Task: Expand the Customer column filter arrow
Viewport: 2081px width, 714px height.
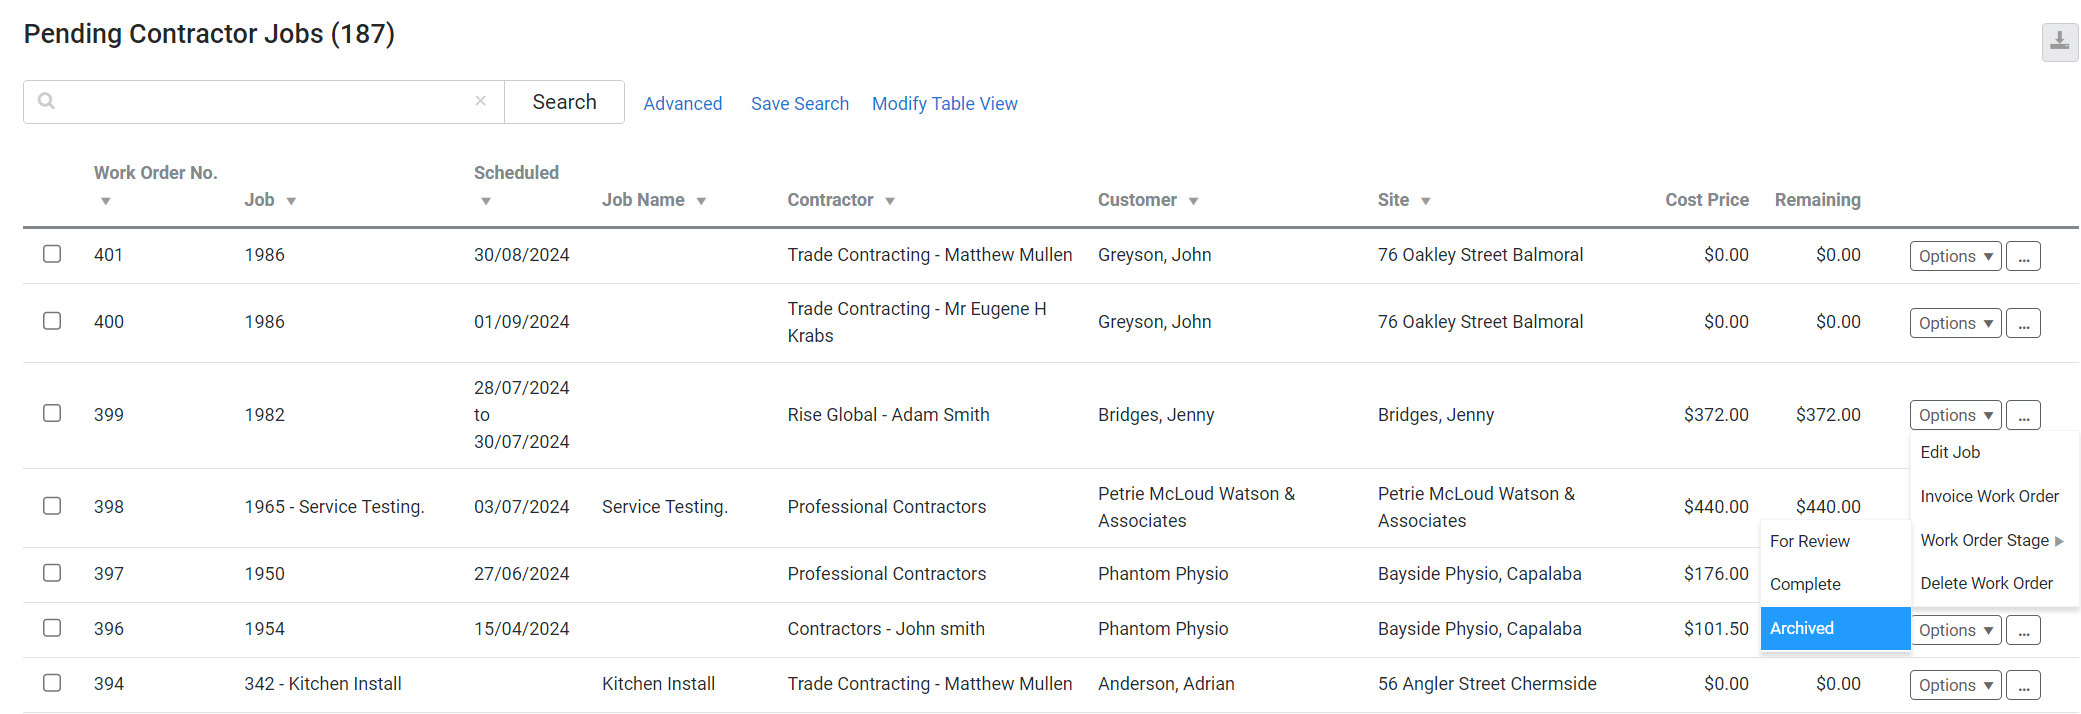Action: [1193, 201]
